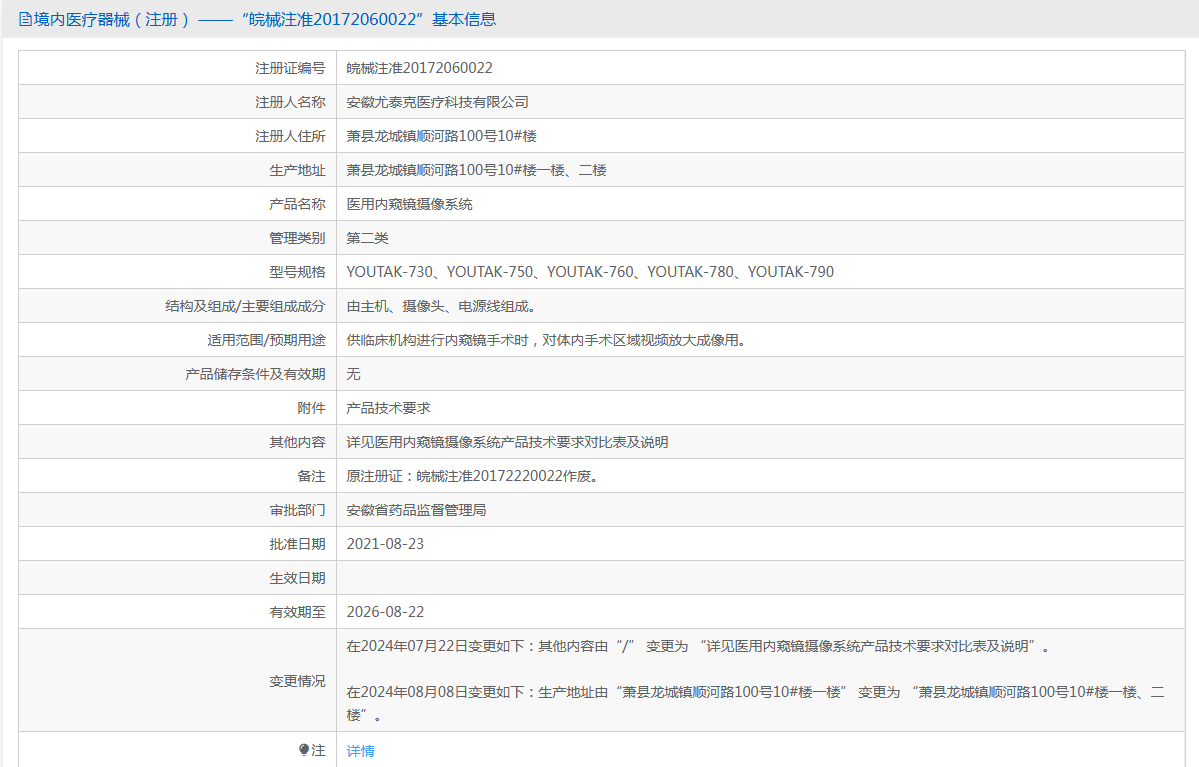Click intended use text 供临床机构进行内窥镜手术时
This screenshot has width=1199, height=767.
[546, 340]
